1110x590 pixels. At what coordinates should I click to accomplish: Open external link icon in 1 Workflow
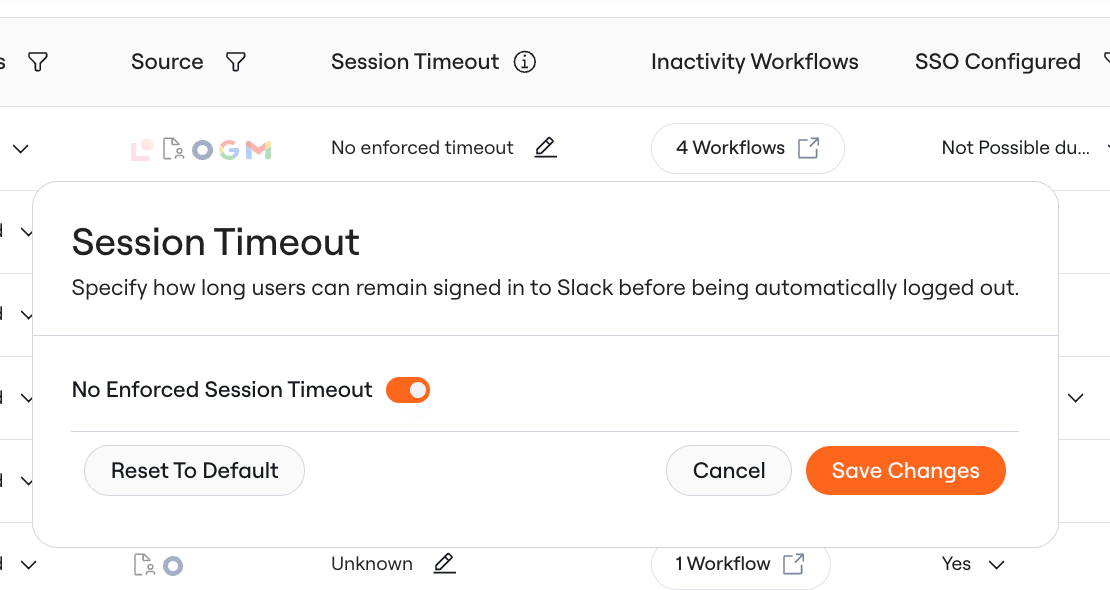pos(794,564)
